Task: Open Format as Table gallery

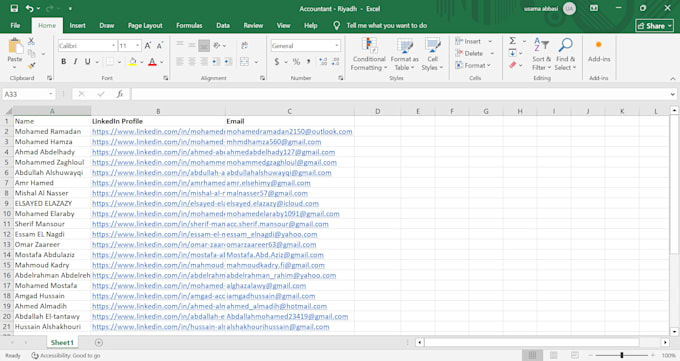Action: coord(404,54)
